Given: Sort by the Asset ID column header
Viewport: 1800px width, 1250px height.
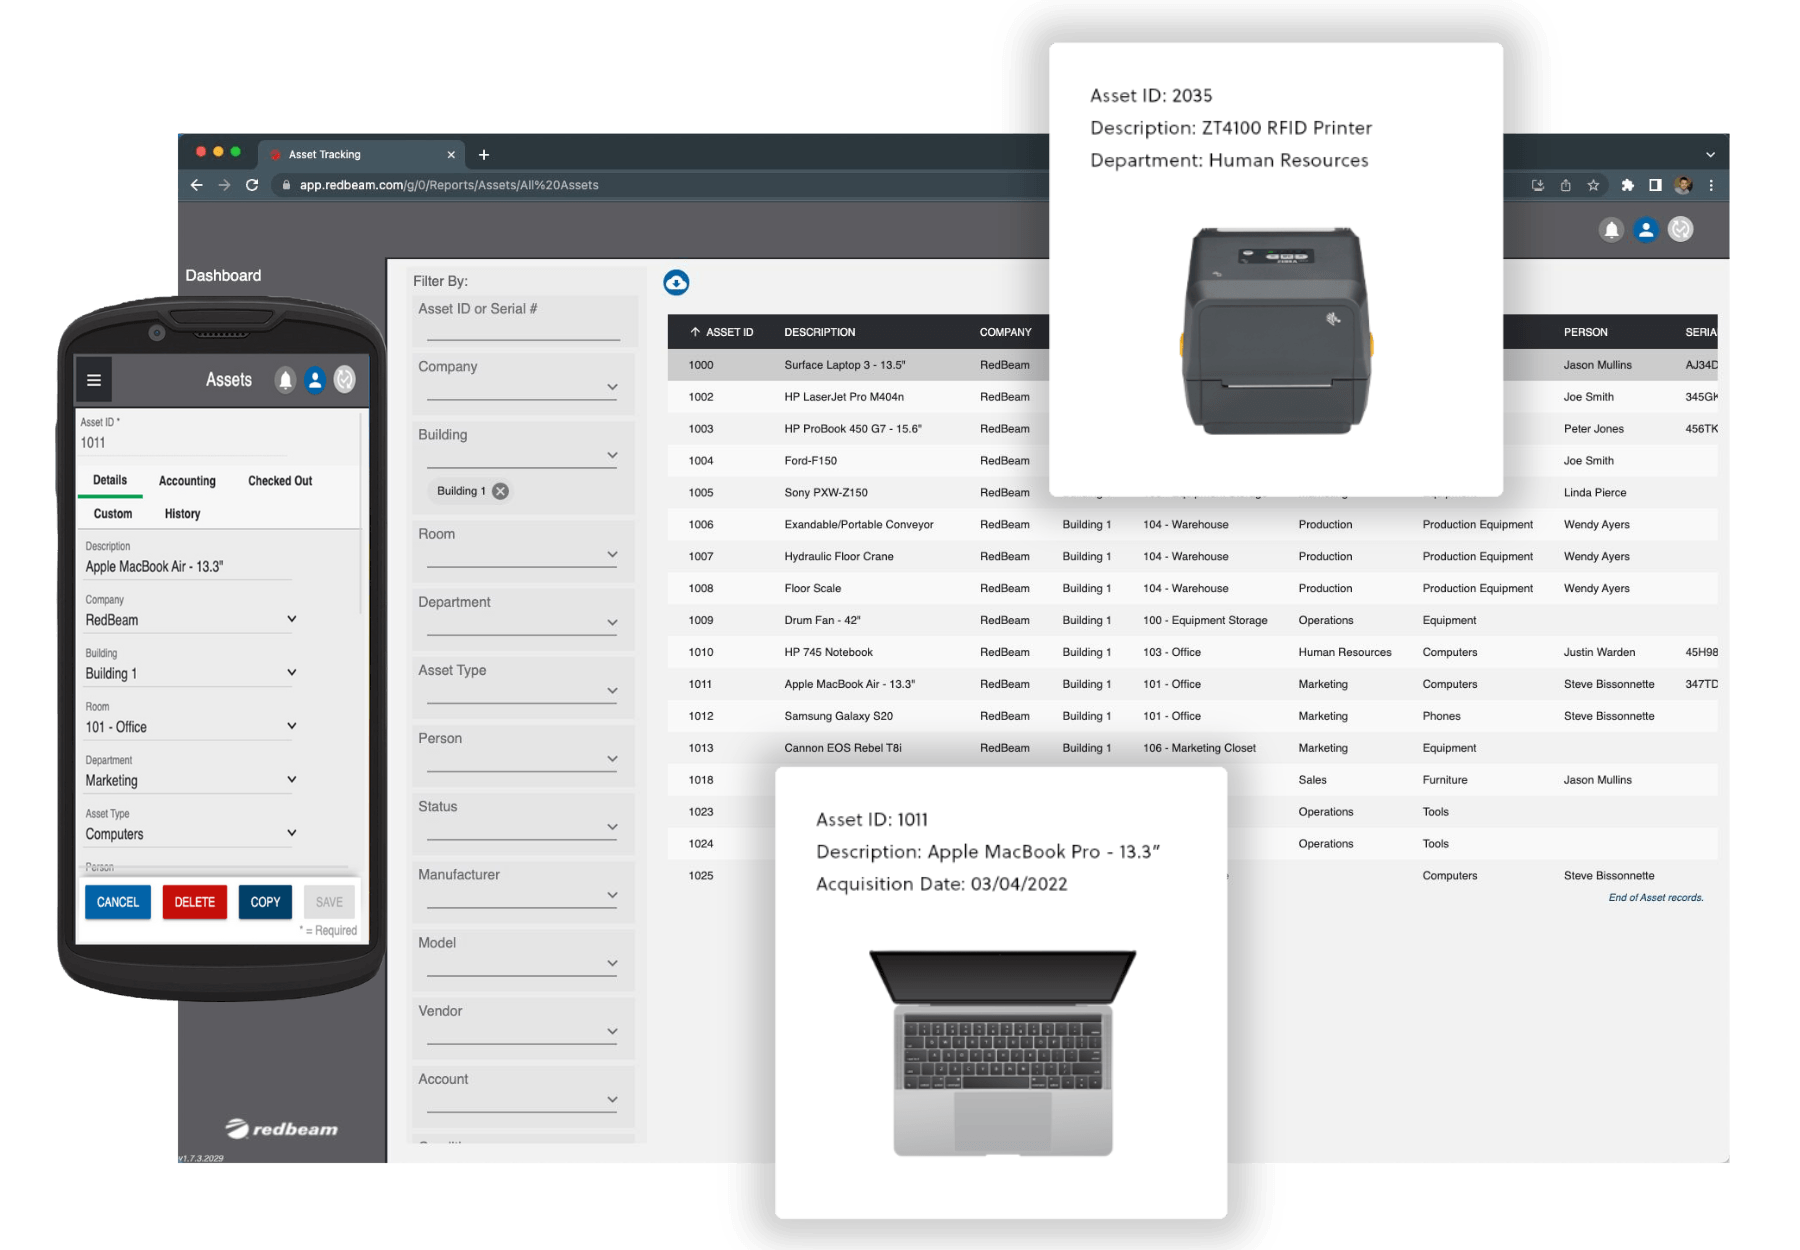Looking at the screenshot, I should 722,332.
